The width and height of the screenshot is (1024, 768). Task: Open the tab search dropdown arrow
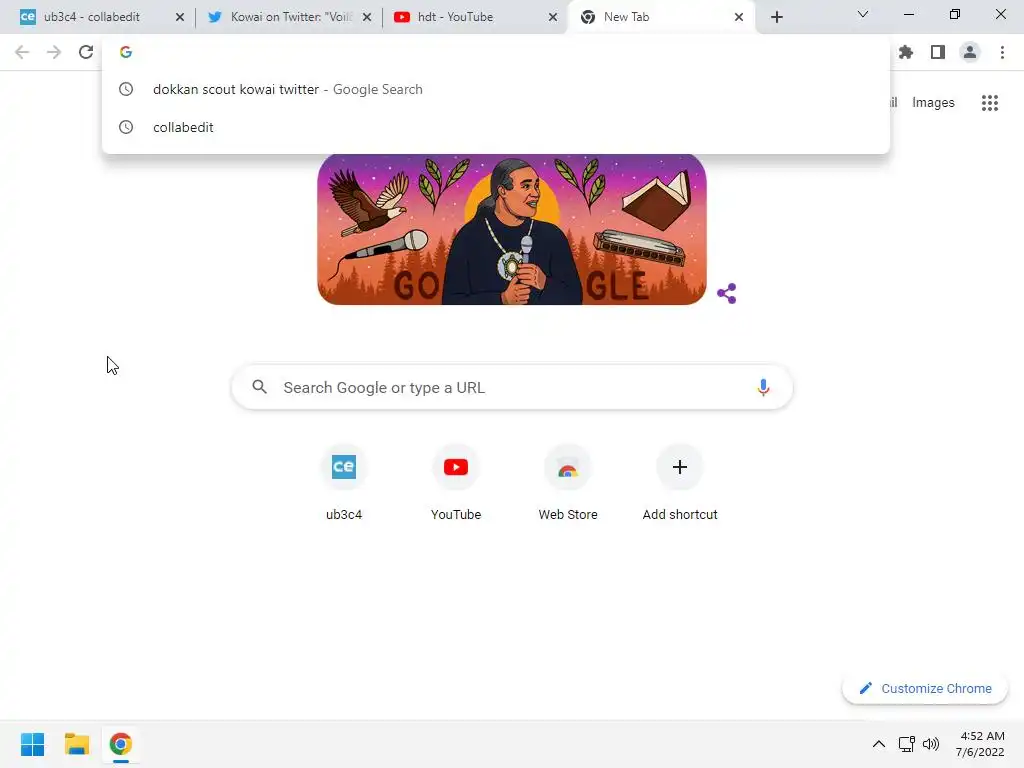tap(863, 14)
